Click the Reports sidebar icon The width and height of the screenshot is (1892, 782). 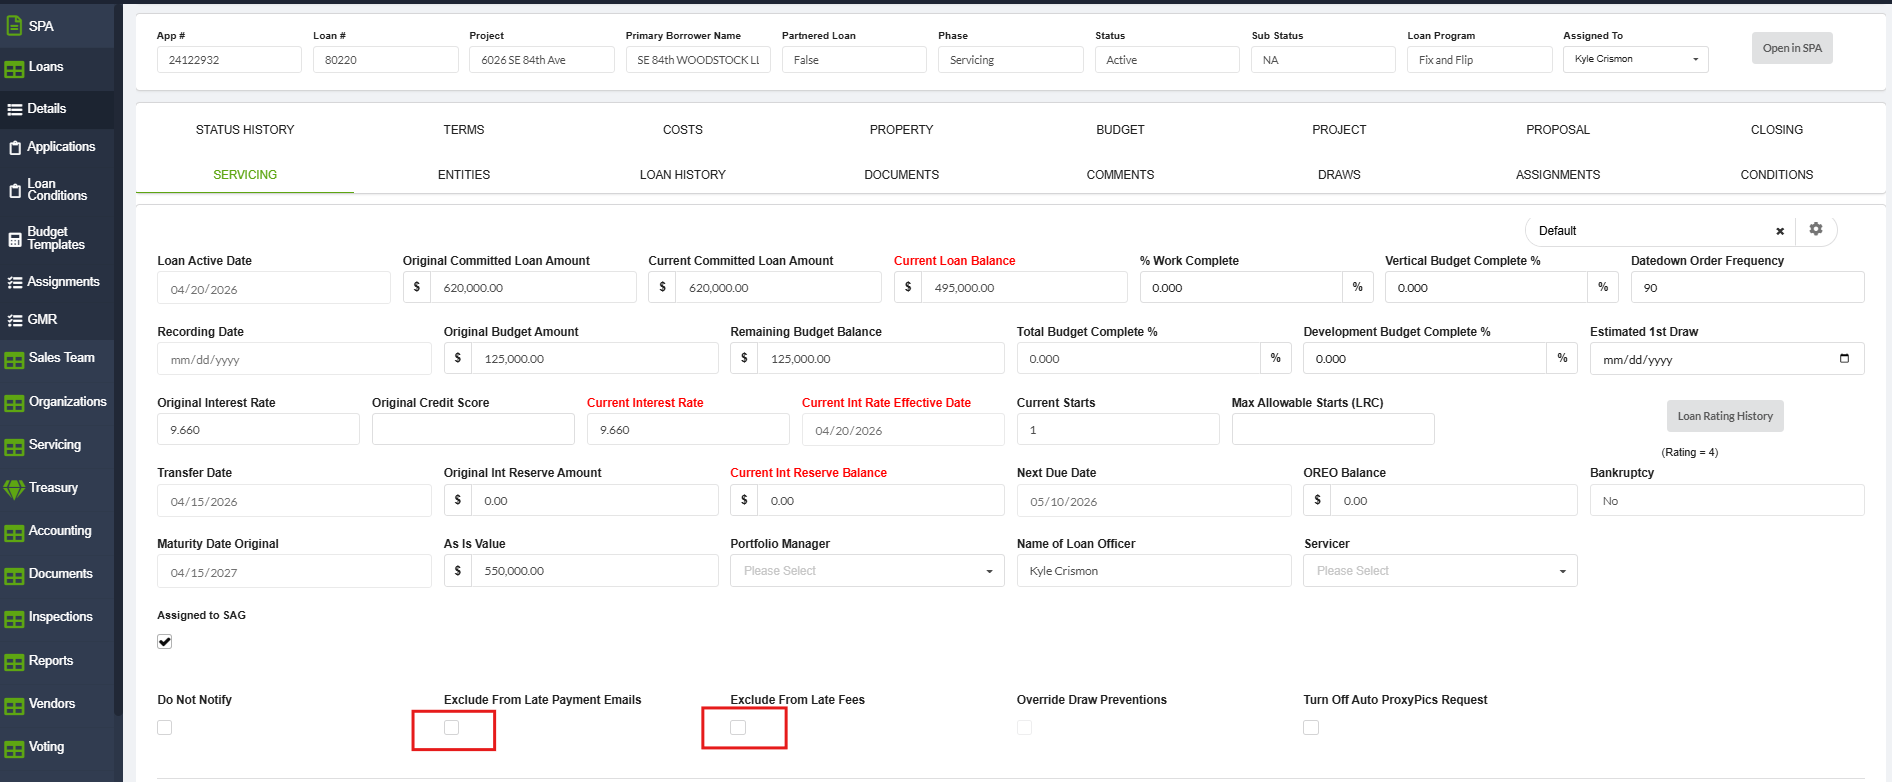pos(14,663)
